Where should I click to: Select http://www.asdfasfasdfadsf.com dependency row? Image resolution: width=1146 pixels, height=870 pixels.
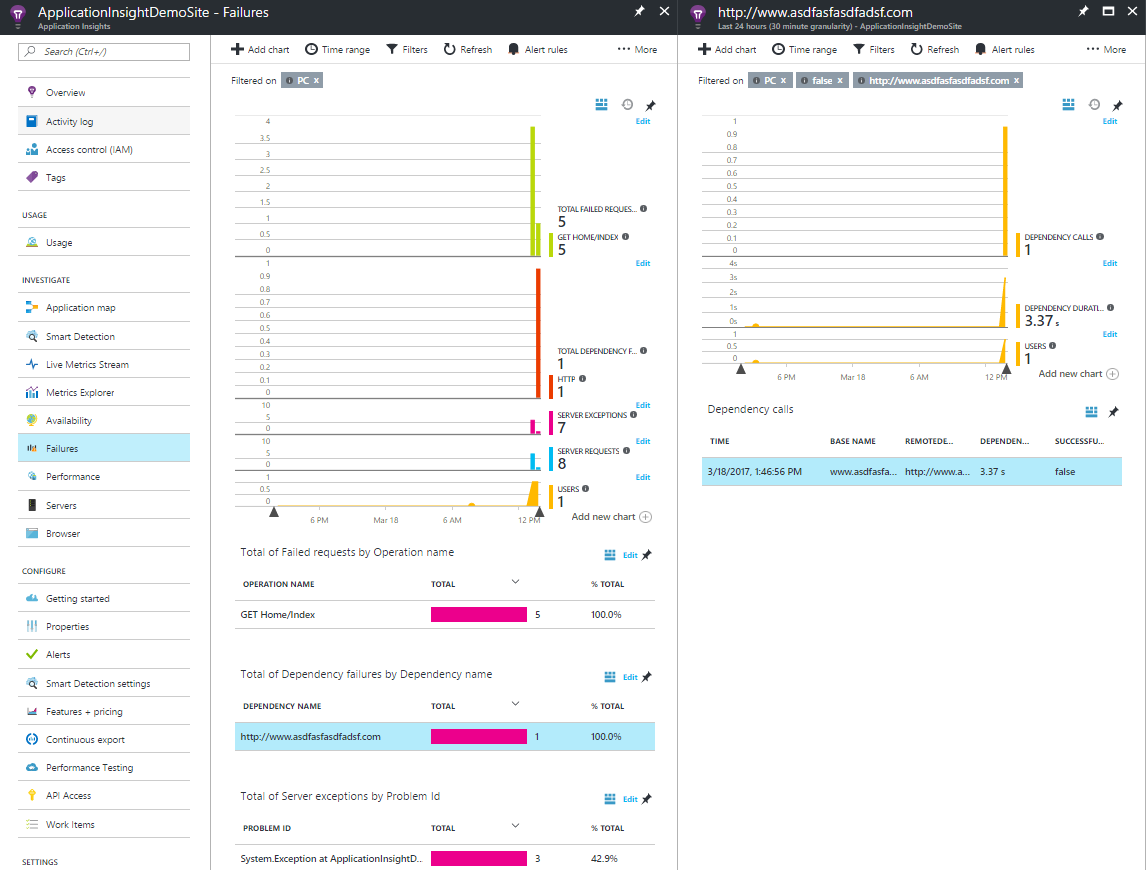tap(444, 736)
